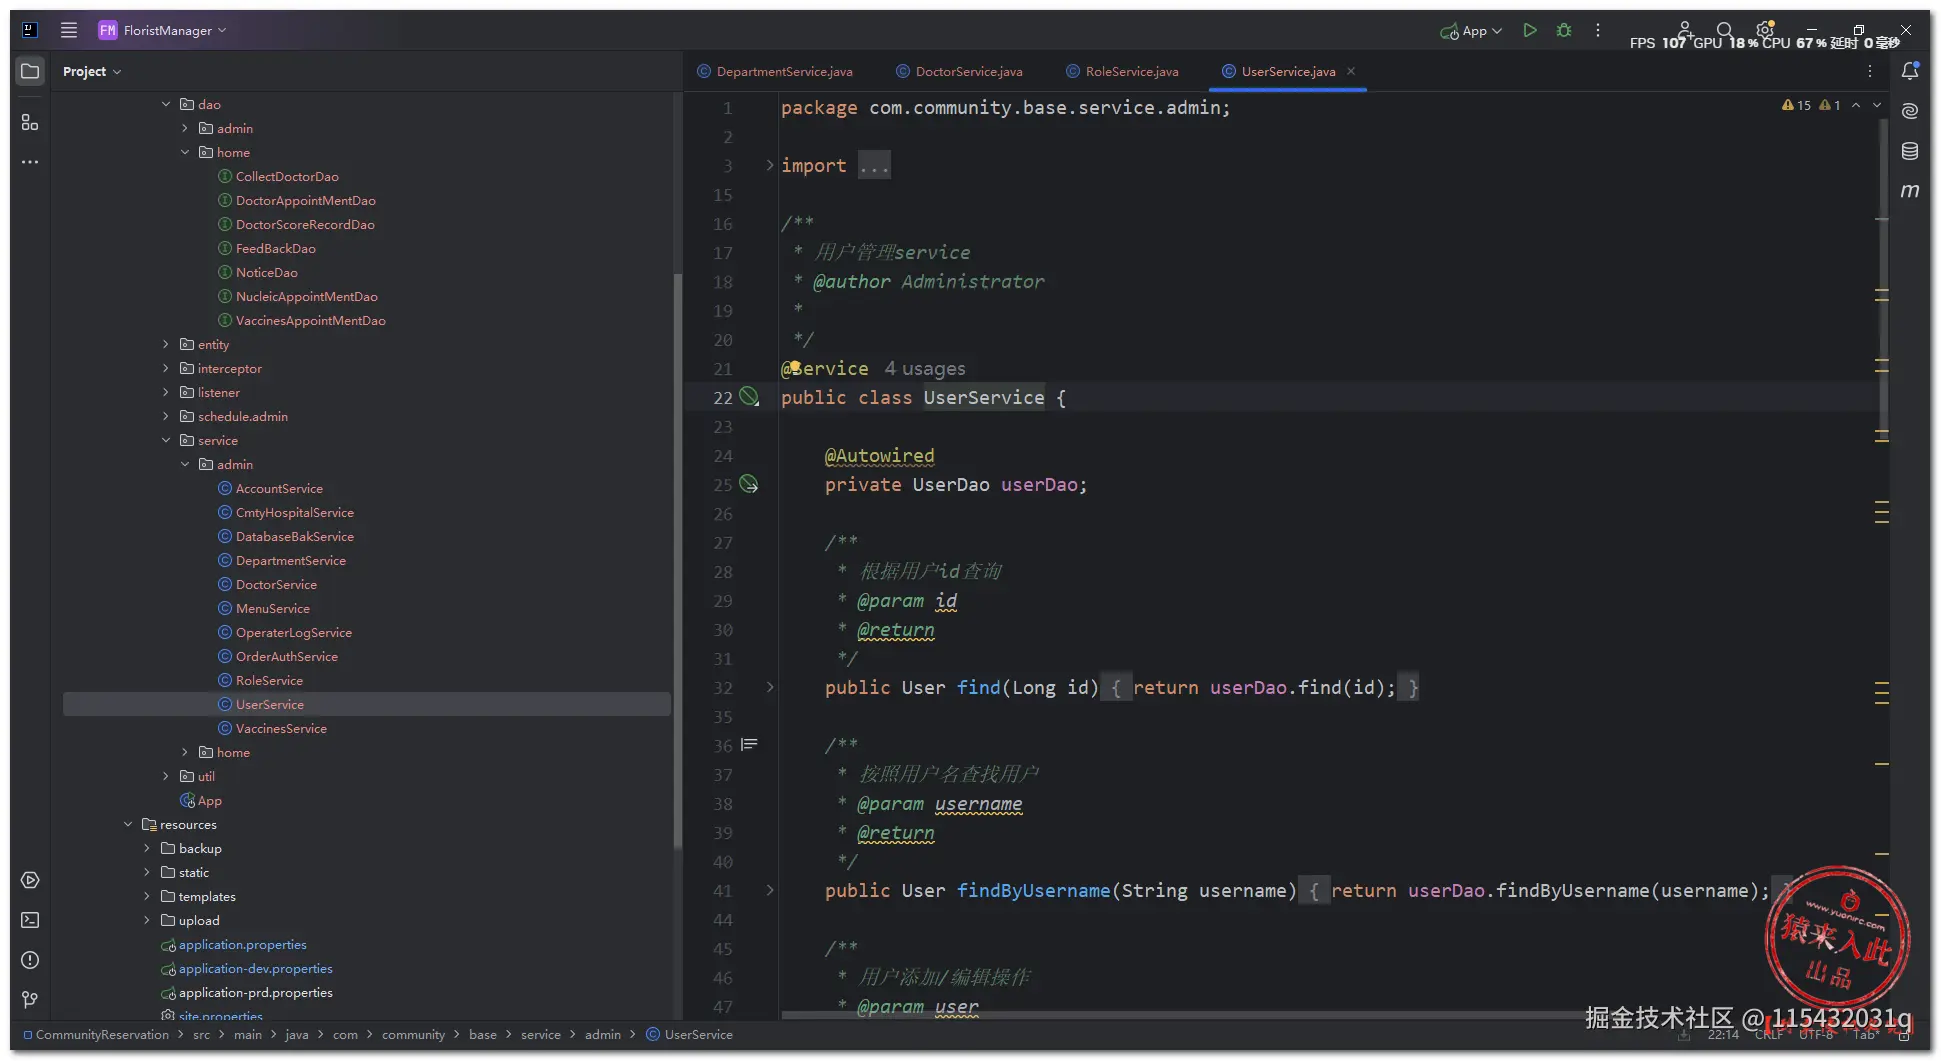Open inspection warnings widget showing 15
Screen dimensions: 1941x1061
[x=1797, y=105]
